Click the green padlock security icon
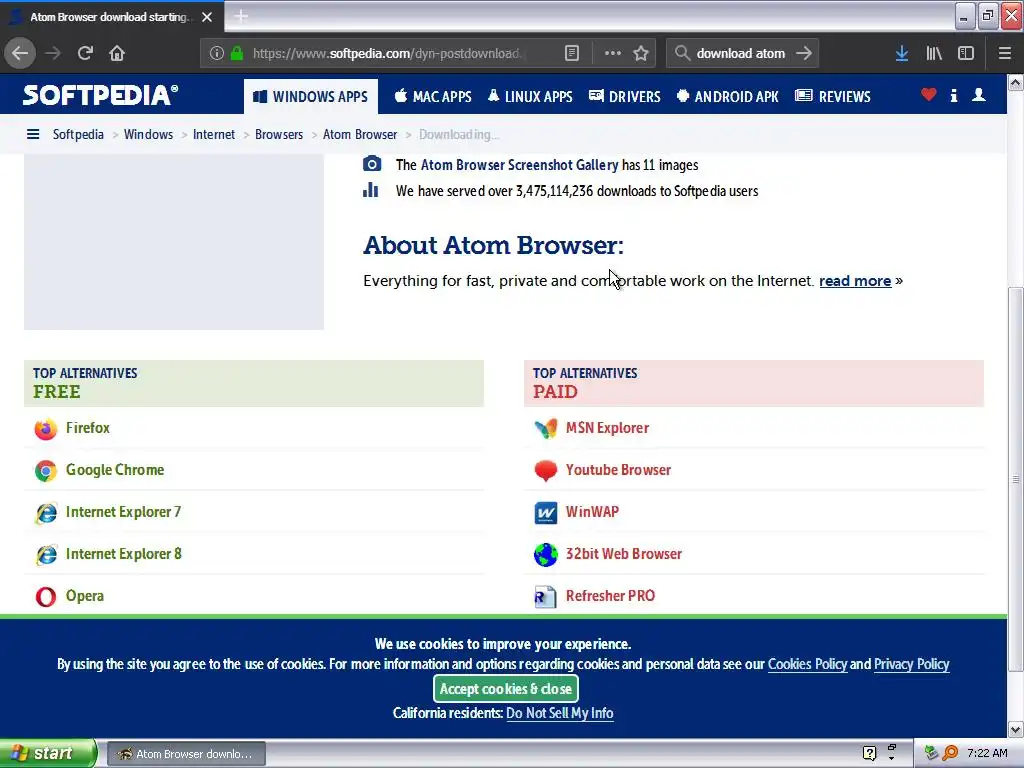This screenshot has width=1024, height=768. [x=237, y=53]
